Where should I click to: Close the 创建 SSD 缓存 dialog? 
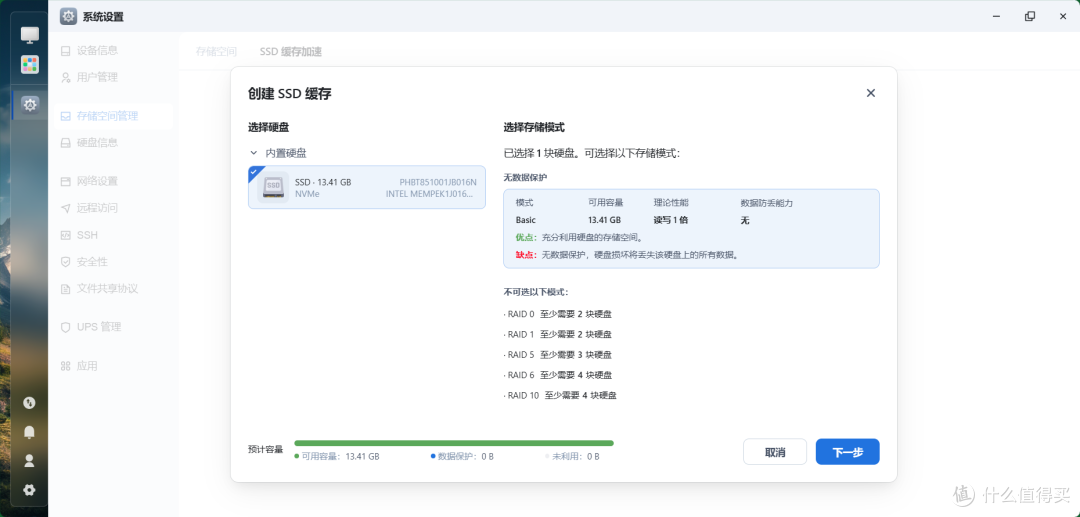(871, 93)
